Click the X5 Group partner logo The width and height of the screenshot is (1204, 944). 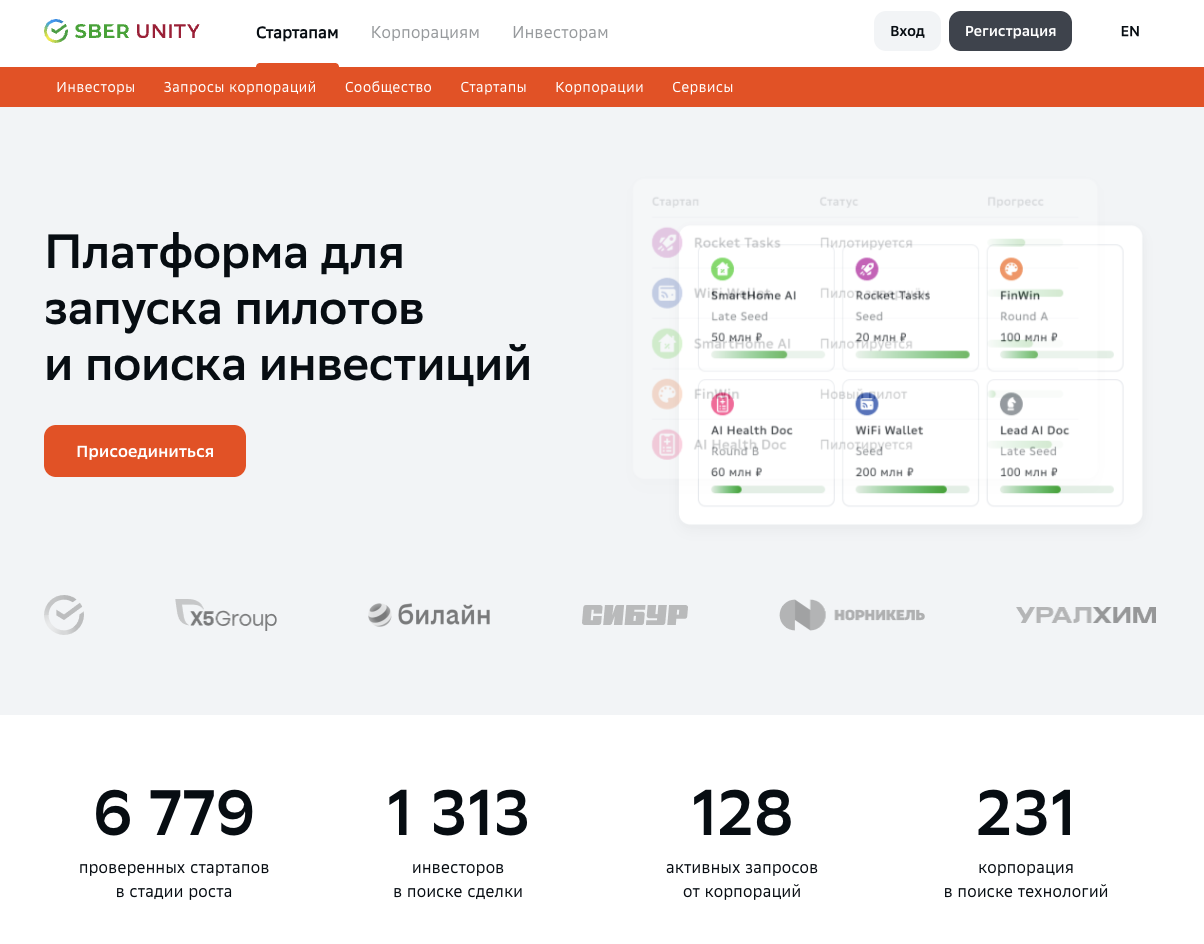[x=226, y=615]
